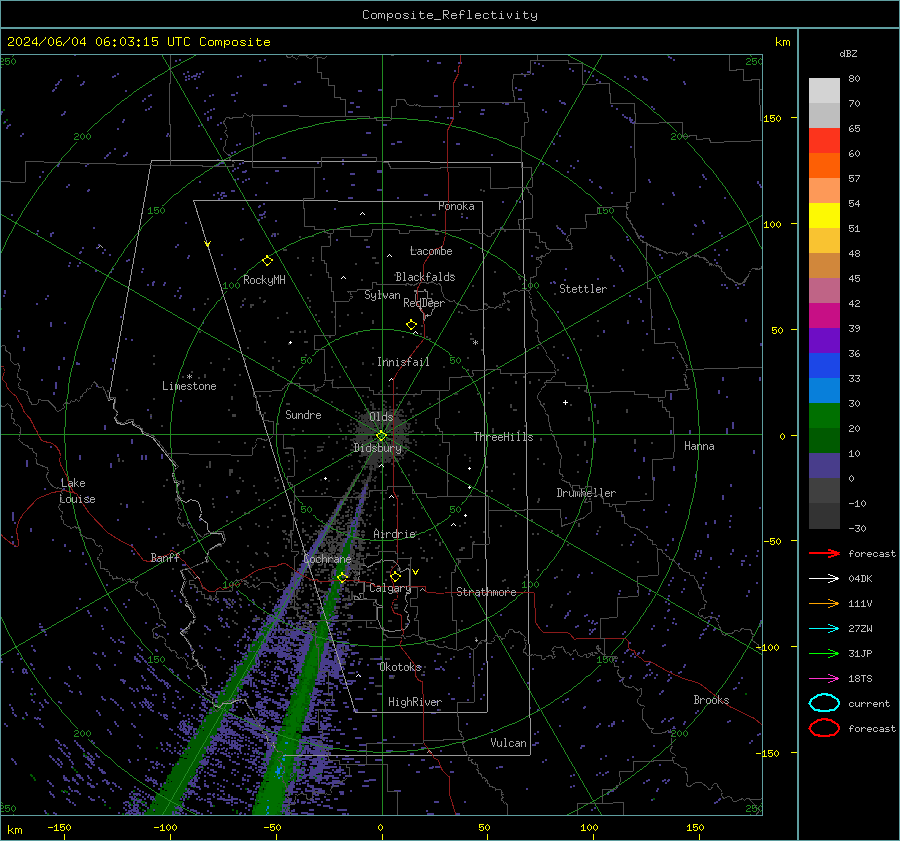
Task: Click the Calgary city label
Action: coord(390,588)
